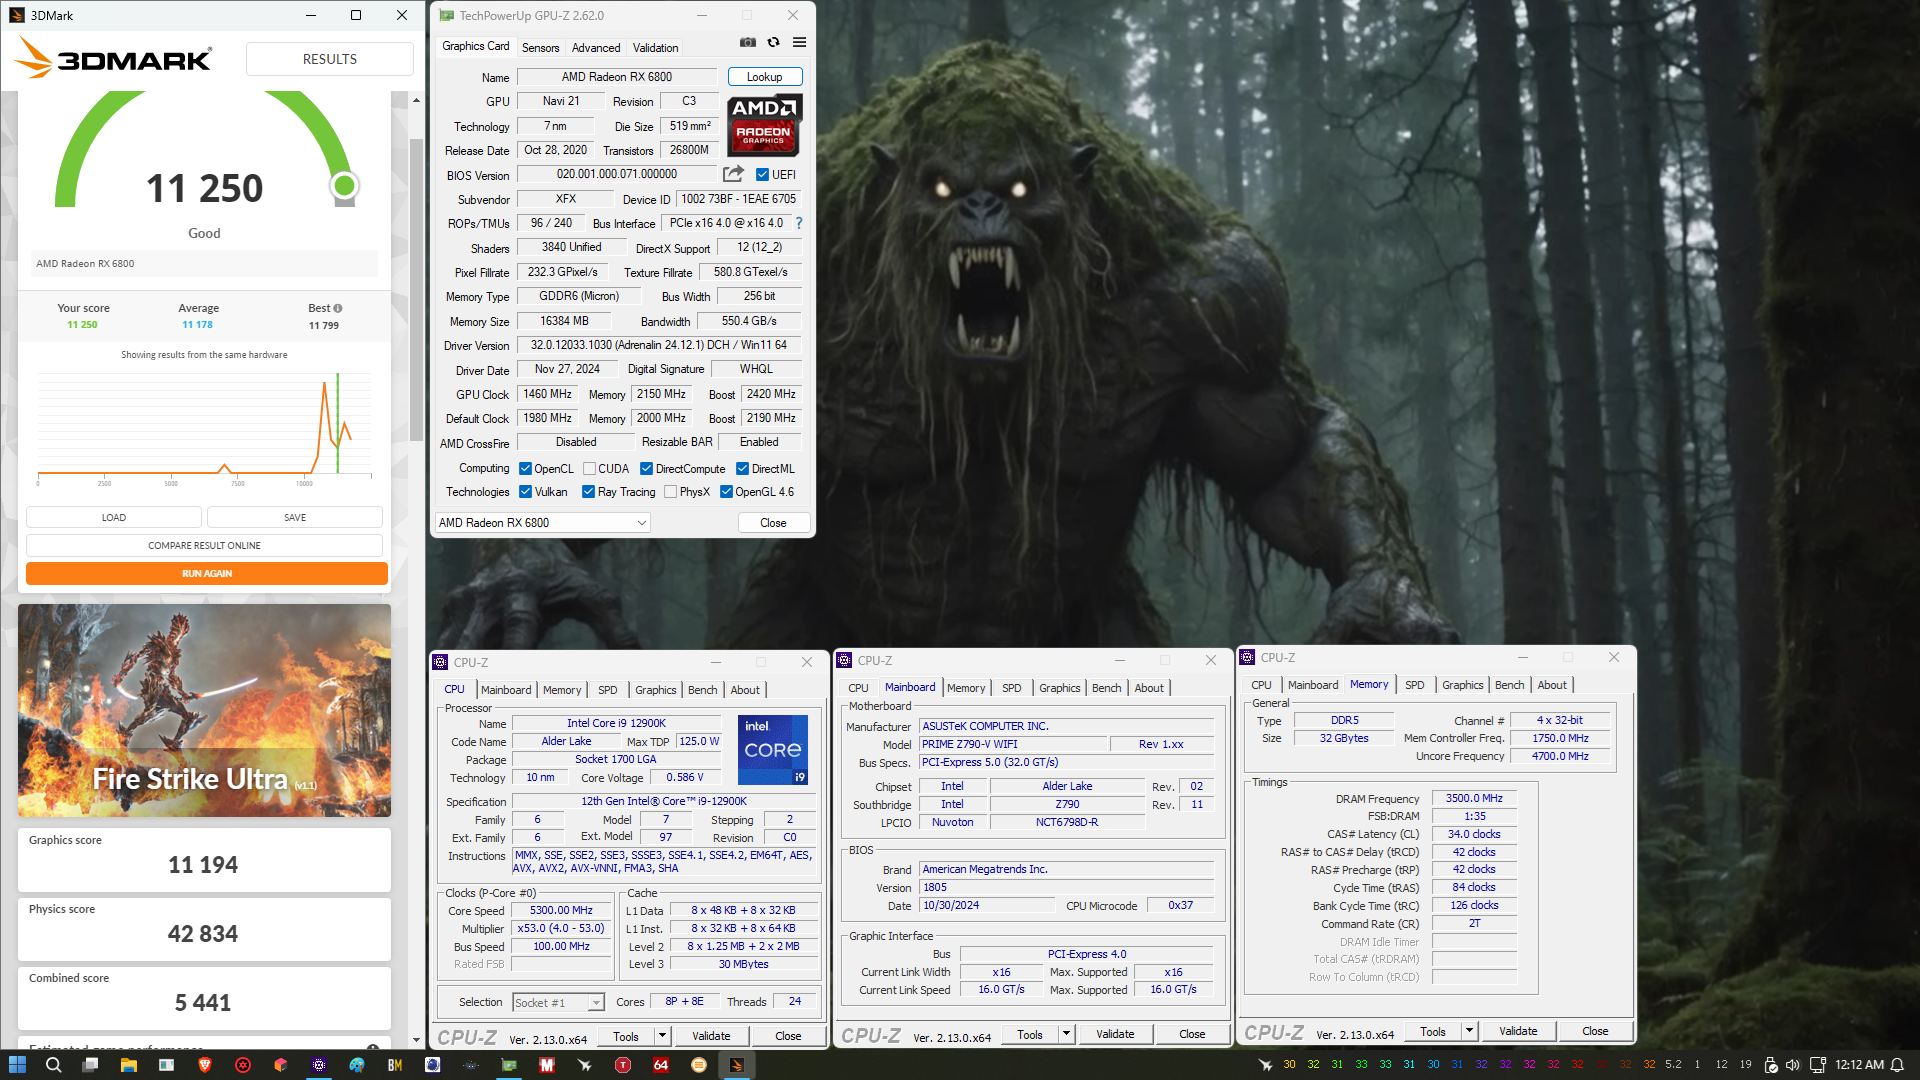This screenshot has height=1080, width=1920.
Task: Open the GPU-Z Validation tab
Action: tap(655, 47)
